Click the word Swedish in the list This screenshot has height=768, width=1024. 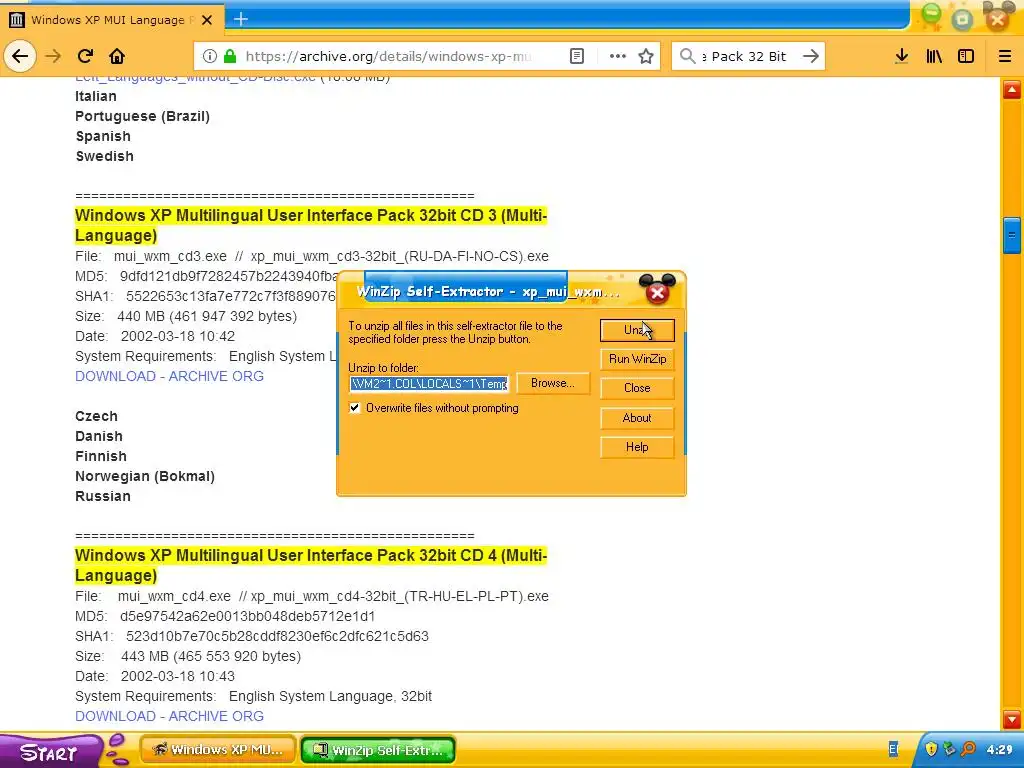[104, 156]
